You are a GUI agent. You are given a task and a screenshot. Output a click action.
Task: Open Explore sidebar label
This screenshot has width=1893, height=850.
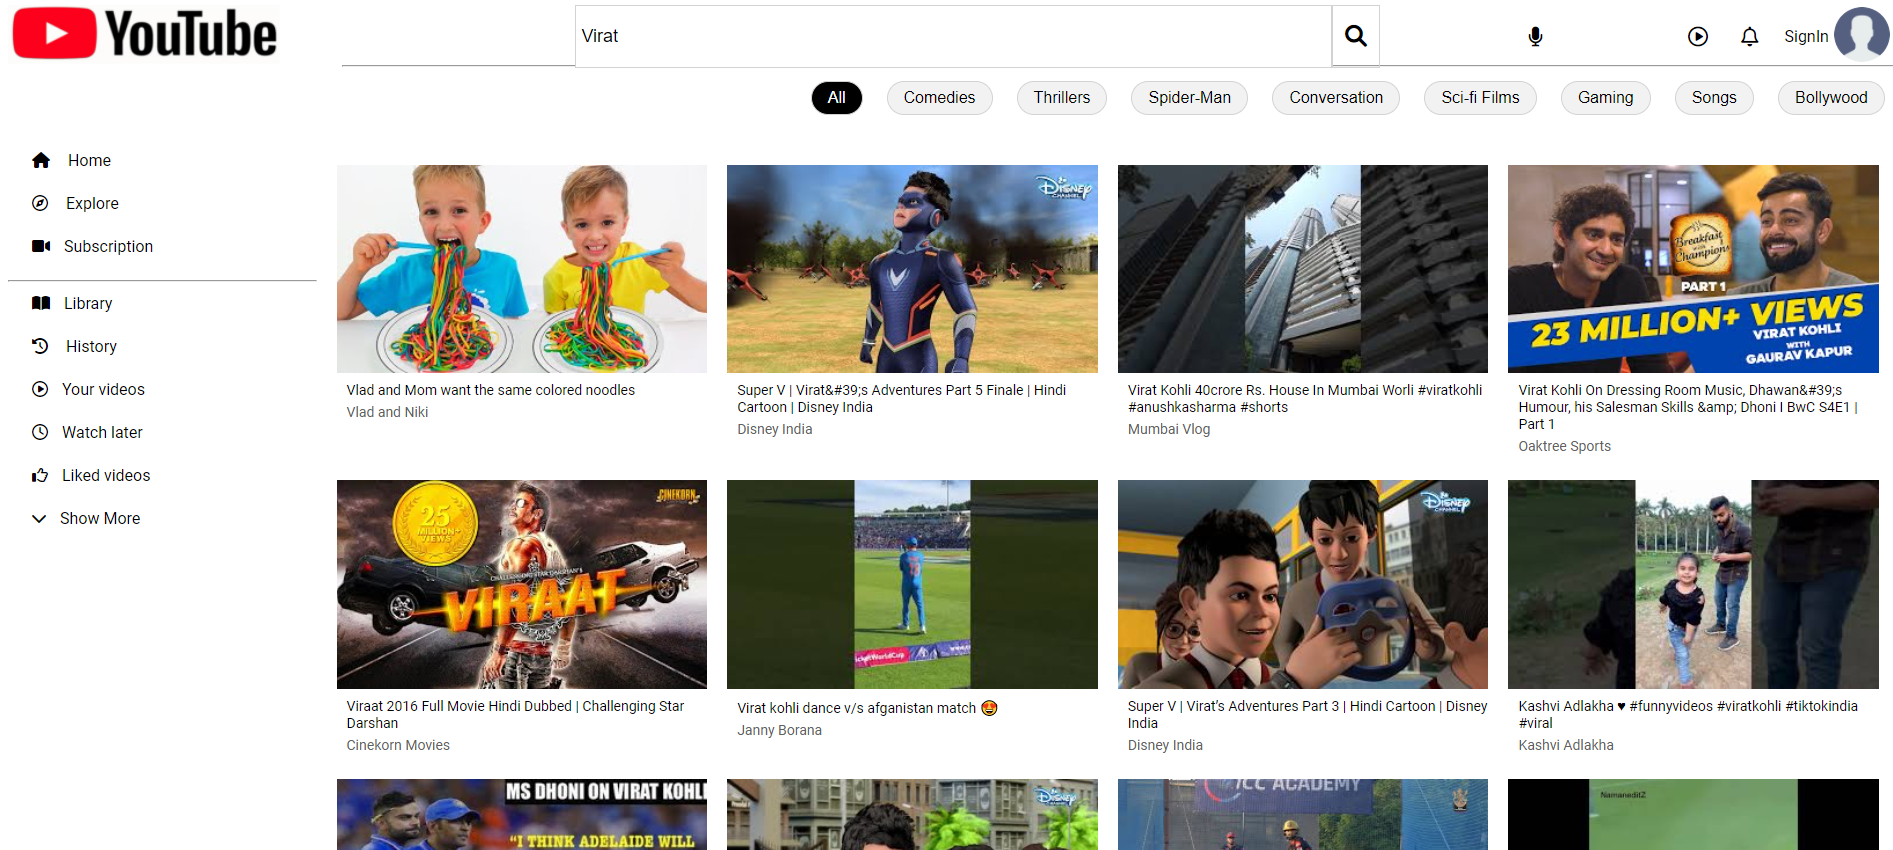pyautogui.click(x=92, y=203)
